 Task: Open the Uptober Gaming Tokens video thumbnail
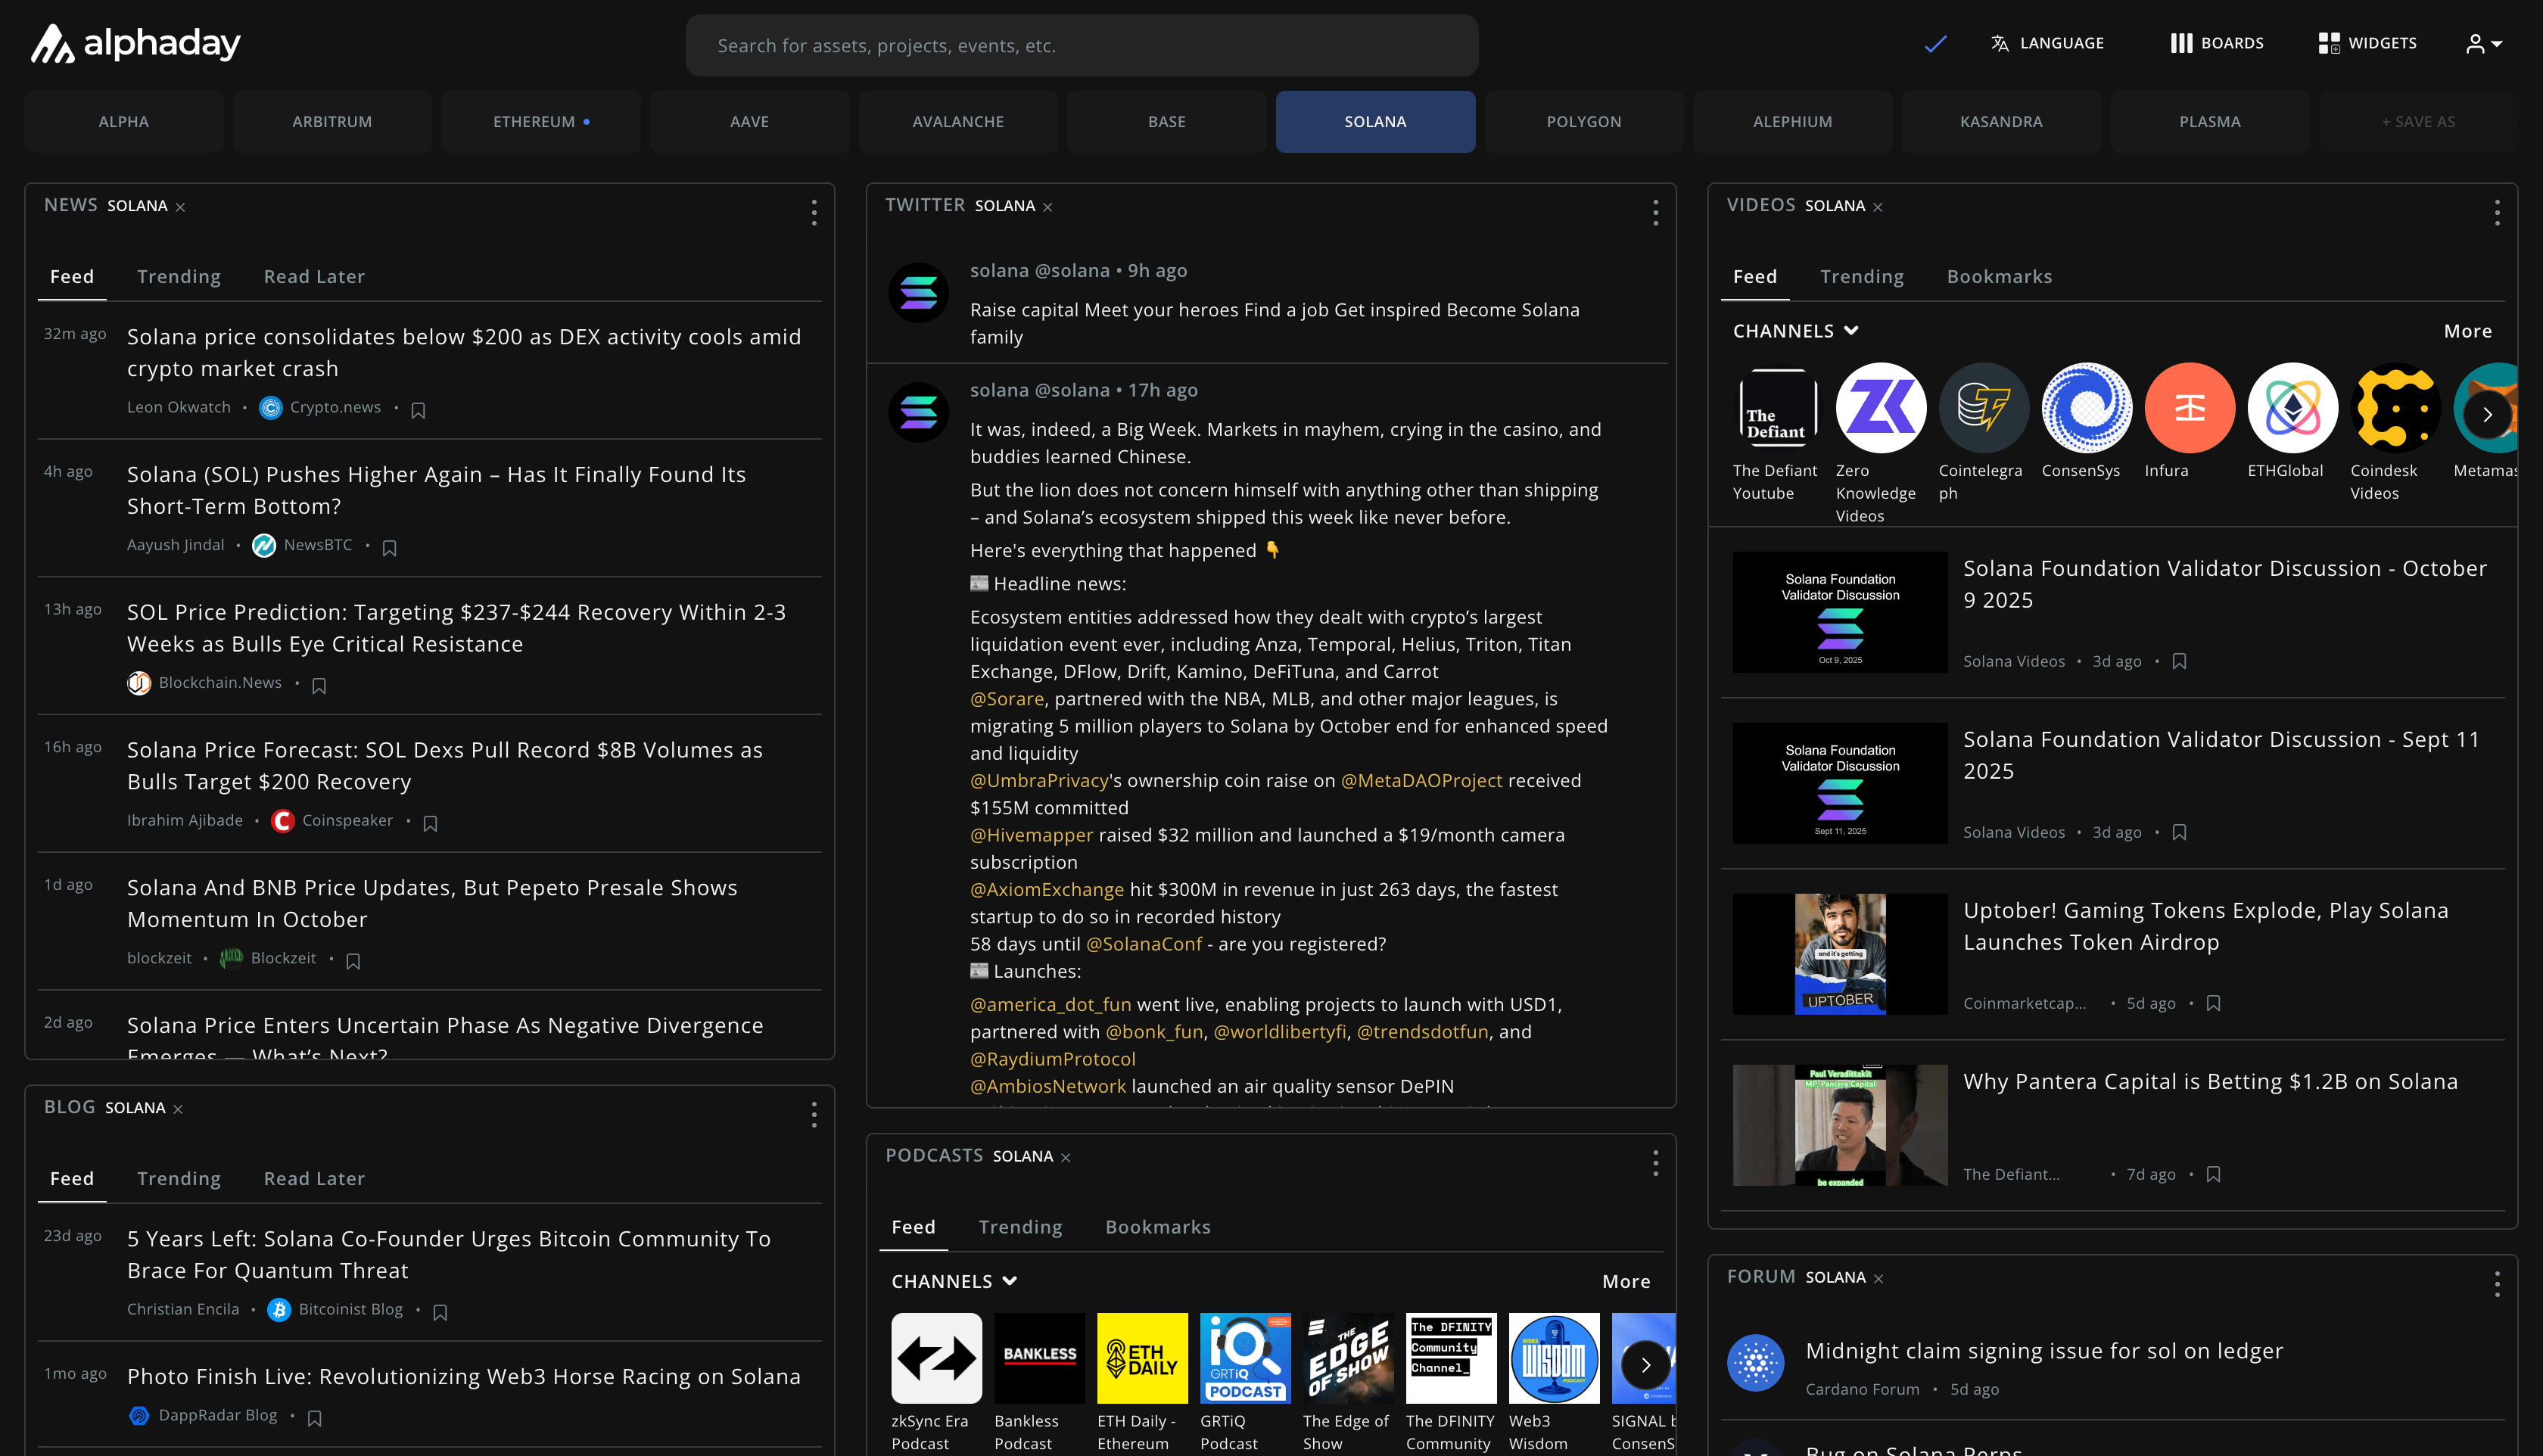point(1839,954)
